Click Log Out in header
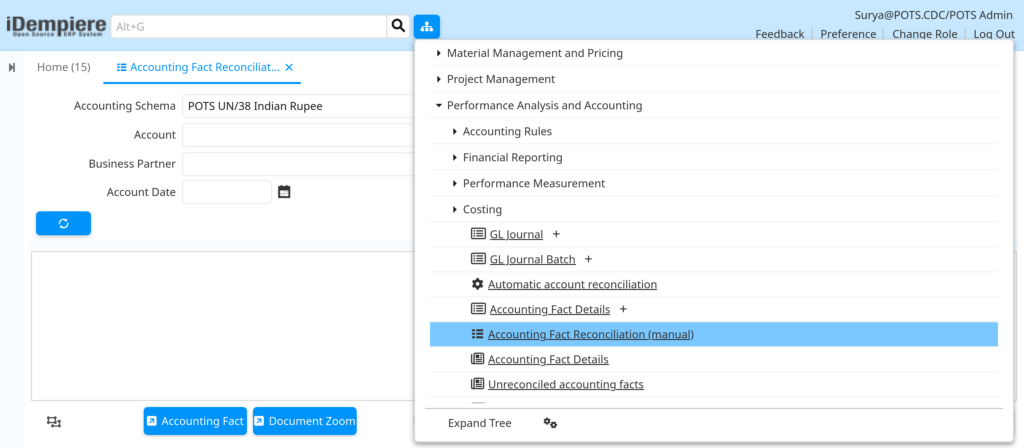The image size is (1024, 448). (994, 34)
